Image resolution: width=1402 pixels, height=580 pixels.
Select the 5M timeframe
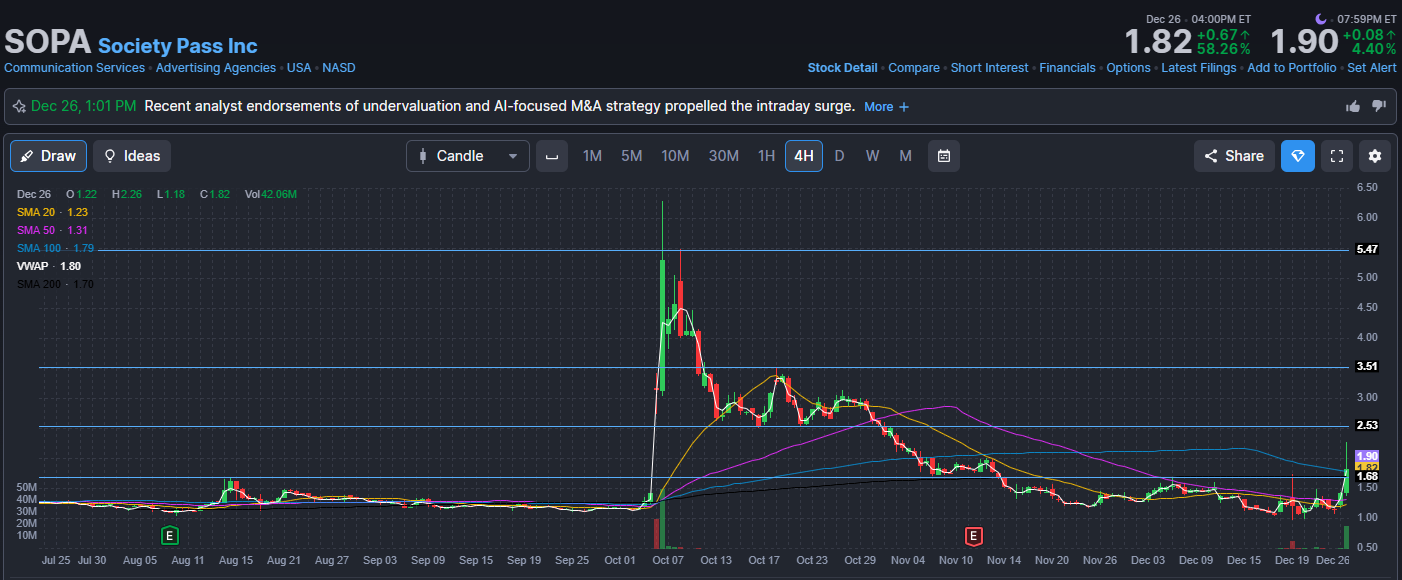click(x=631, y=156)
